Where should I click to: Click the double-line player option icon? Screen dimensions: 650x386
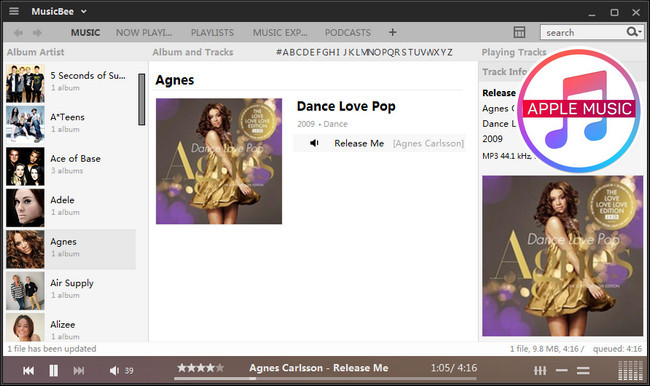[583, 370]
